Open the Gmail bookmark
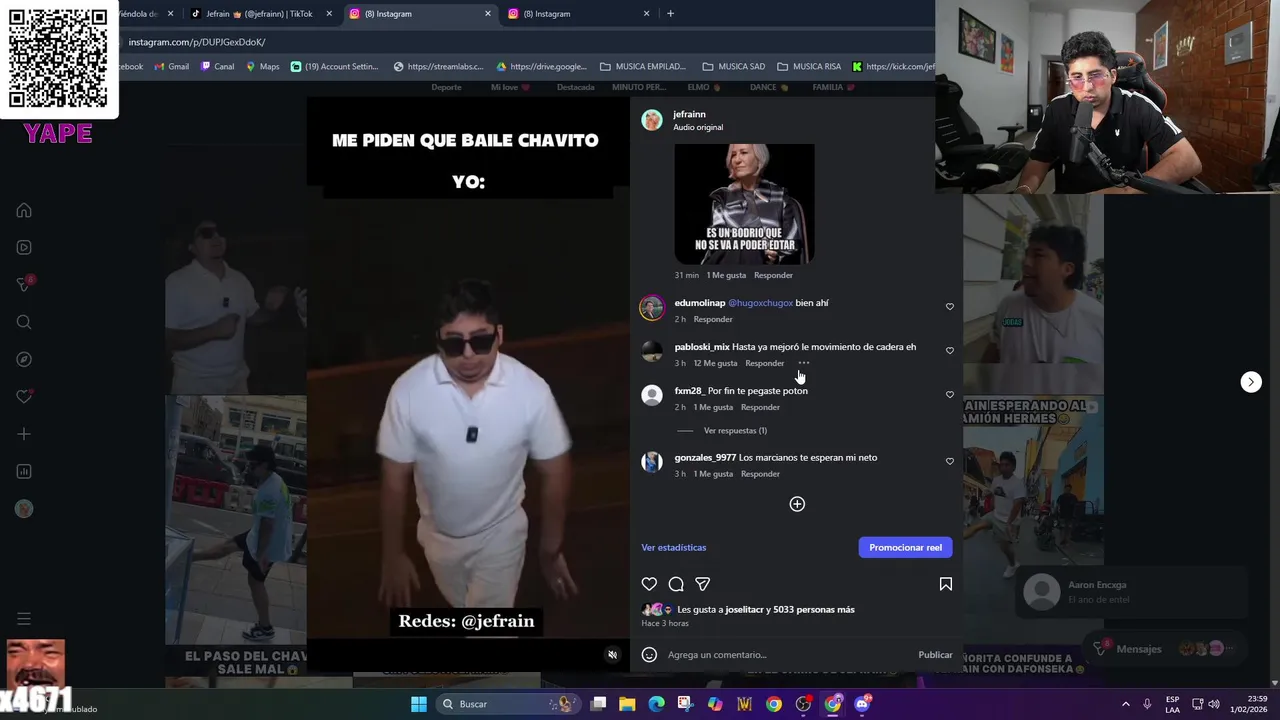 [x=171, y=67]
